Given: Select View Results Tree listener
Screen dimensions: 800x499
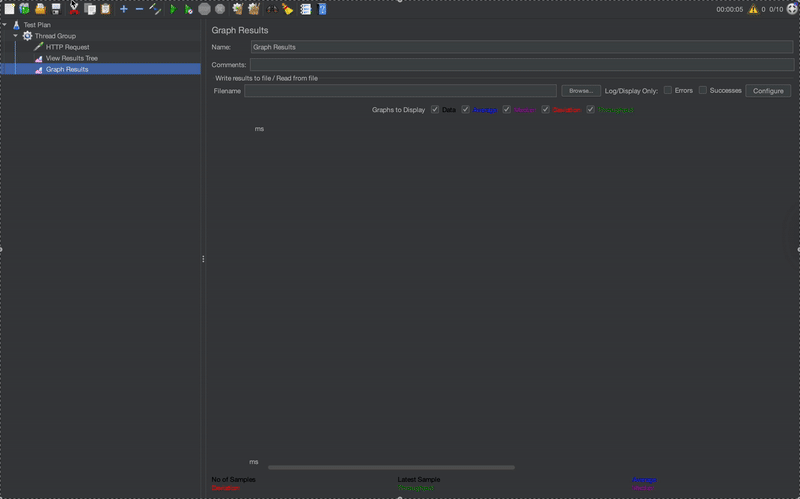Looking at the screenshot, I should pos(71,58).
